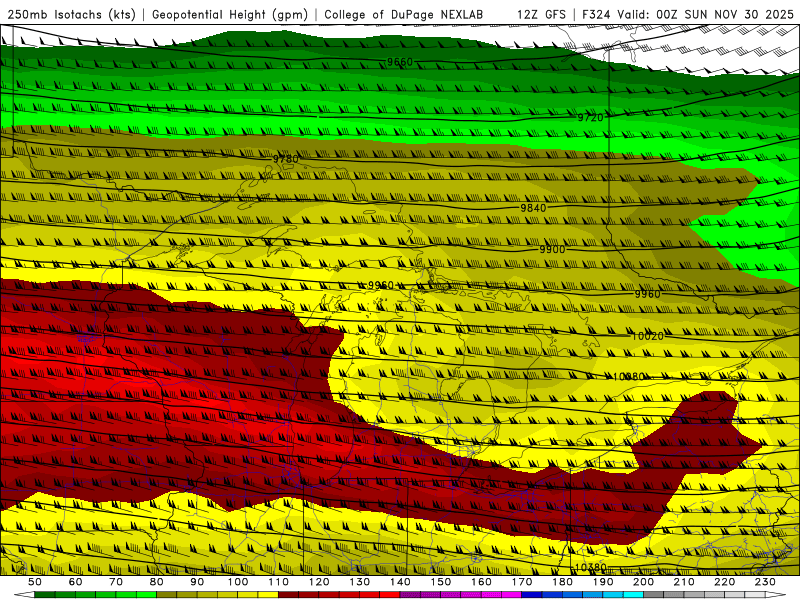Screen dimensions: 800x600
Task: Click the 90 kts color scale label
Action: (x=197, y=582)
